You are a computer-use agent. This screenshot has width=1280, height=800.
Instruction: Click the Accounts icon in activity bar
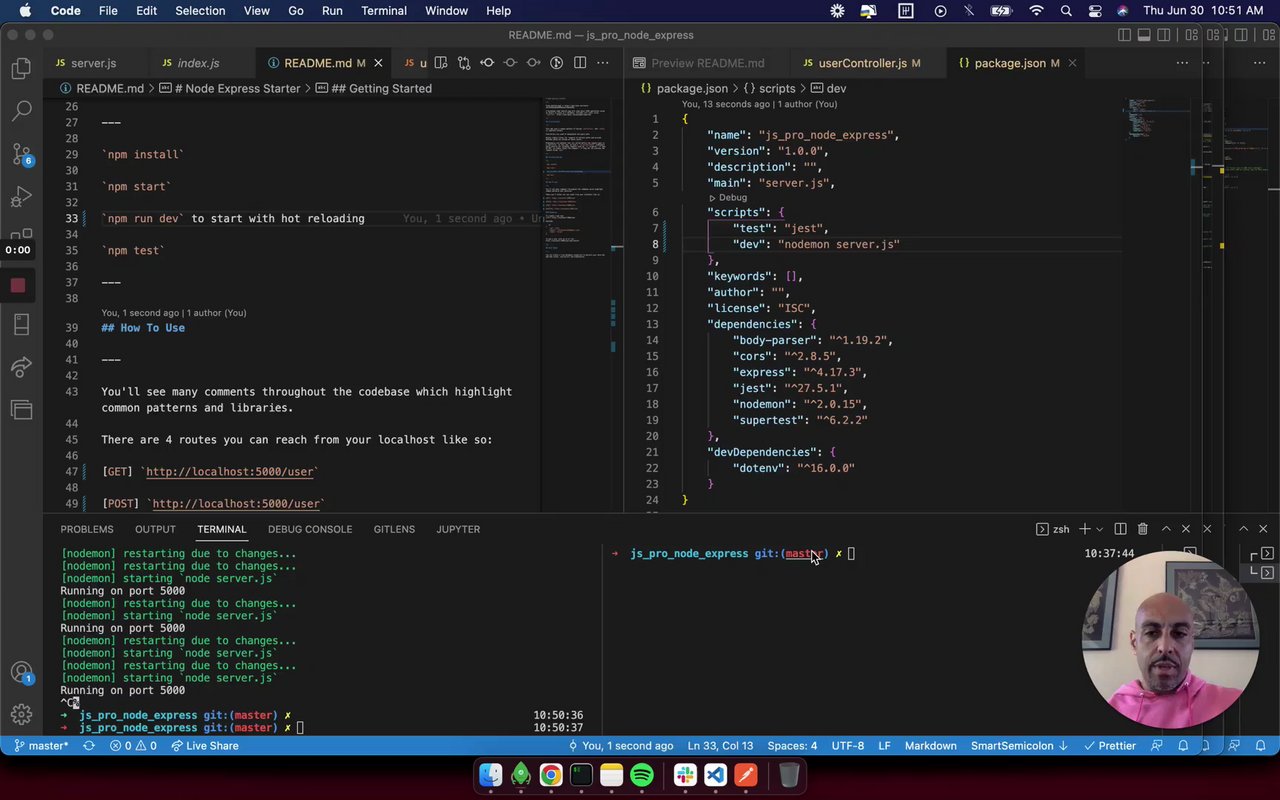(21, 672)
